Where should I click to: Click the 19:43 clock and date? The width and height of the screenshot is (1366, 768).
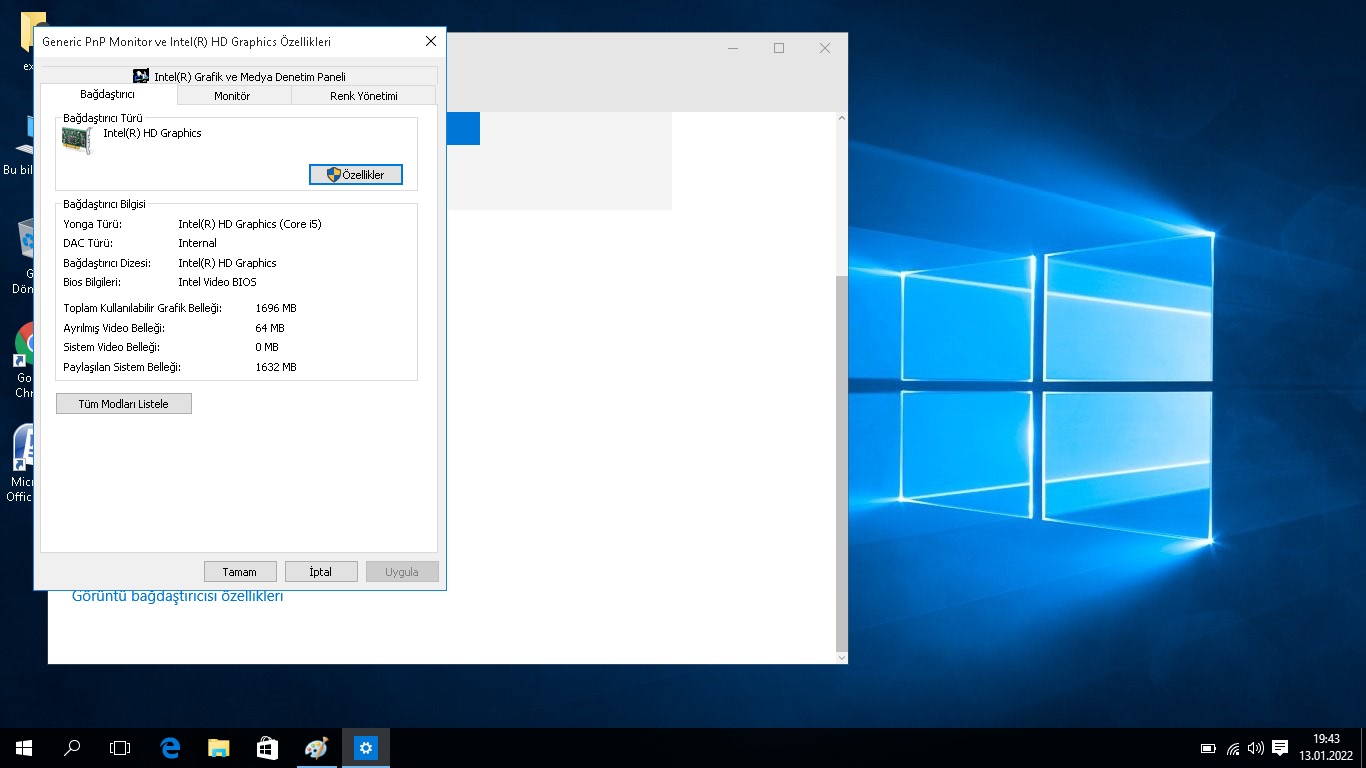point(1326,747)
